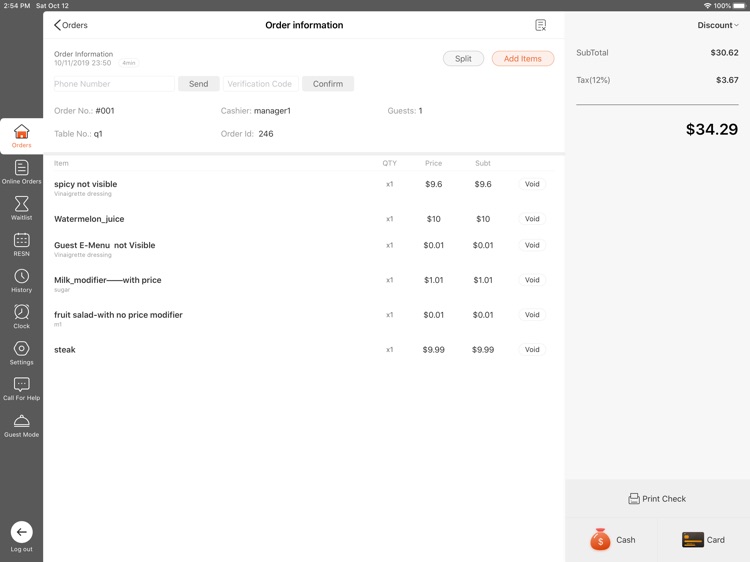Screen dimensions: 750x562
Task: Go back to Orders list
Action: (x=71, y=25)
